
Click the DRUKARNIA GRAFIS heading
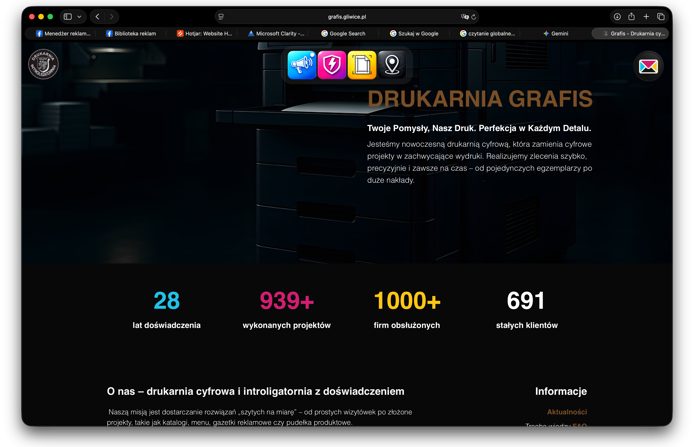point(480,98)
